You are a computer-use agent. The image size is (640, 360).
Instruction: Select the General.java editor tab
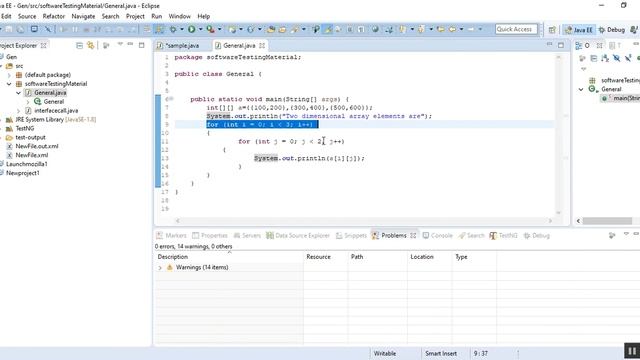coord(239,46)
